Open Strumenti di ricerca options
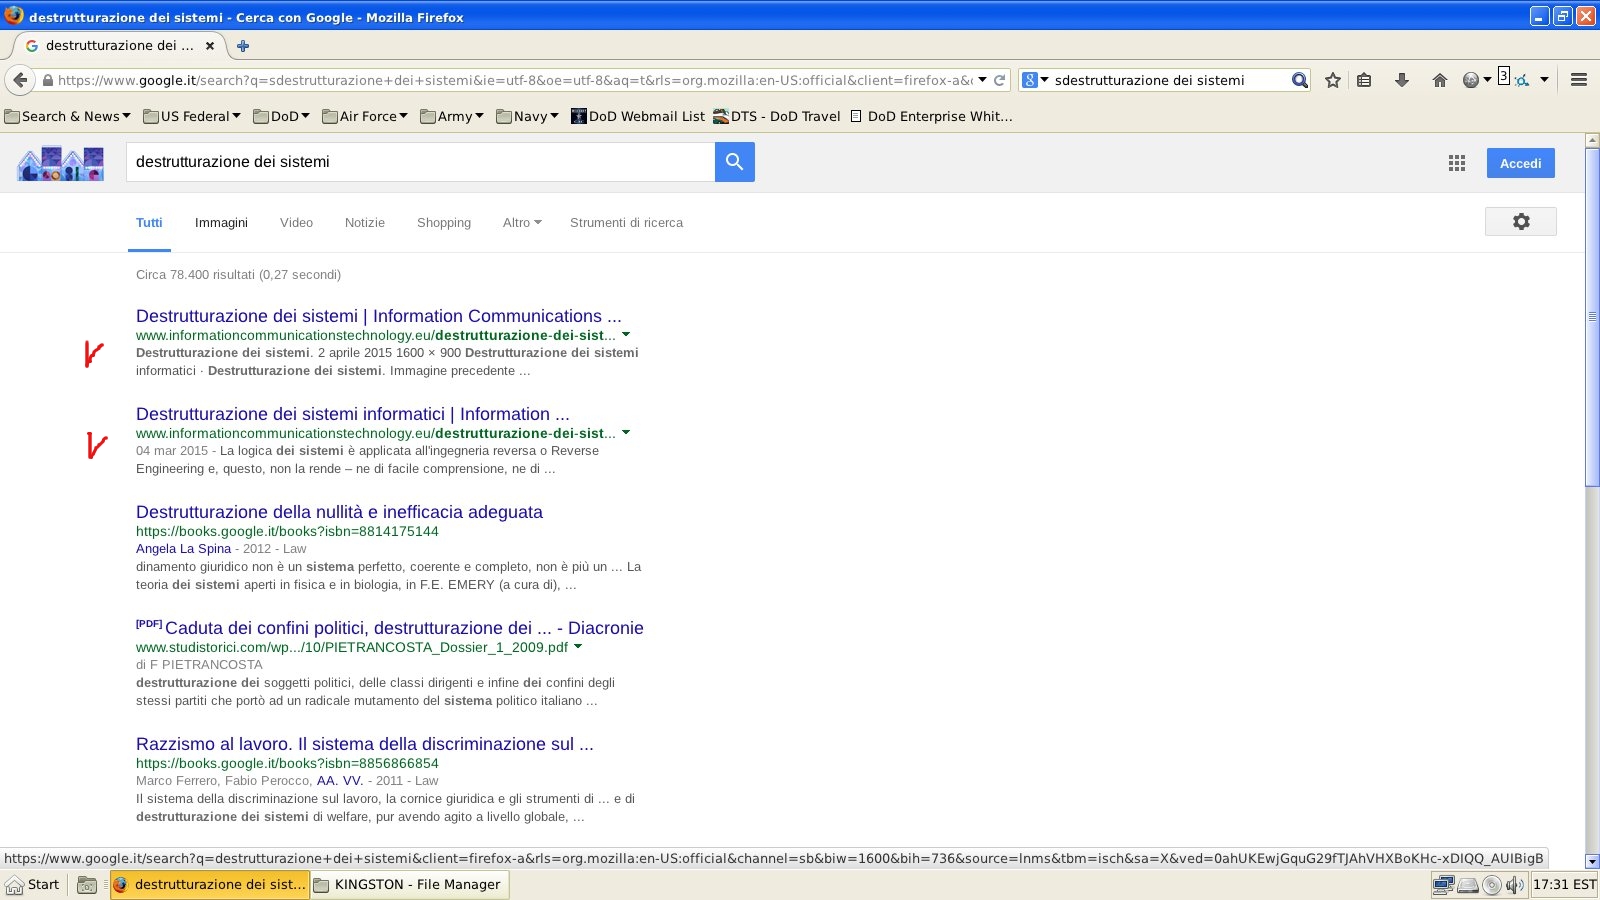The width and height of the screenshot is (1600, 900). pos(626,222)
